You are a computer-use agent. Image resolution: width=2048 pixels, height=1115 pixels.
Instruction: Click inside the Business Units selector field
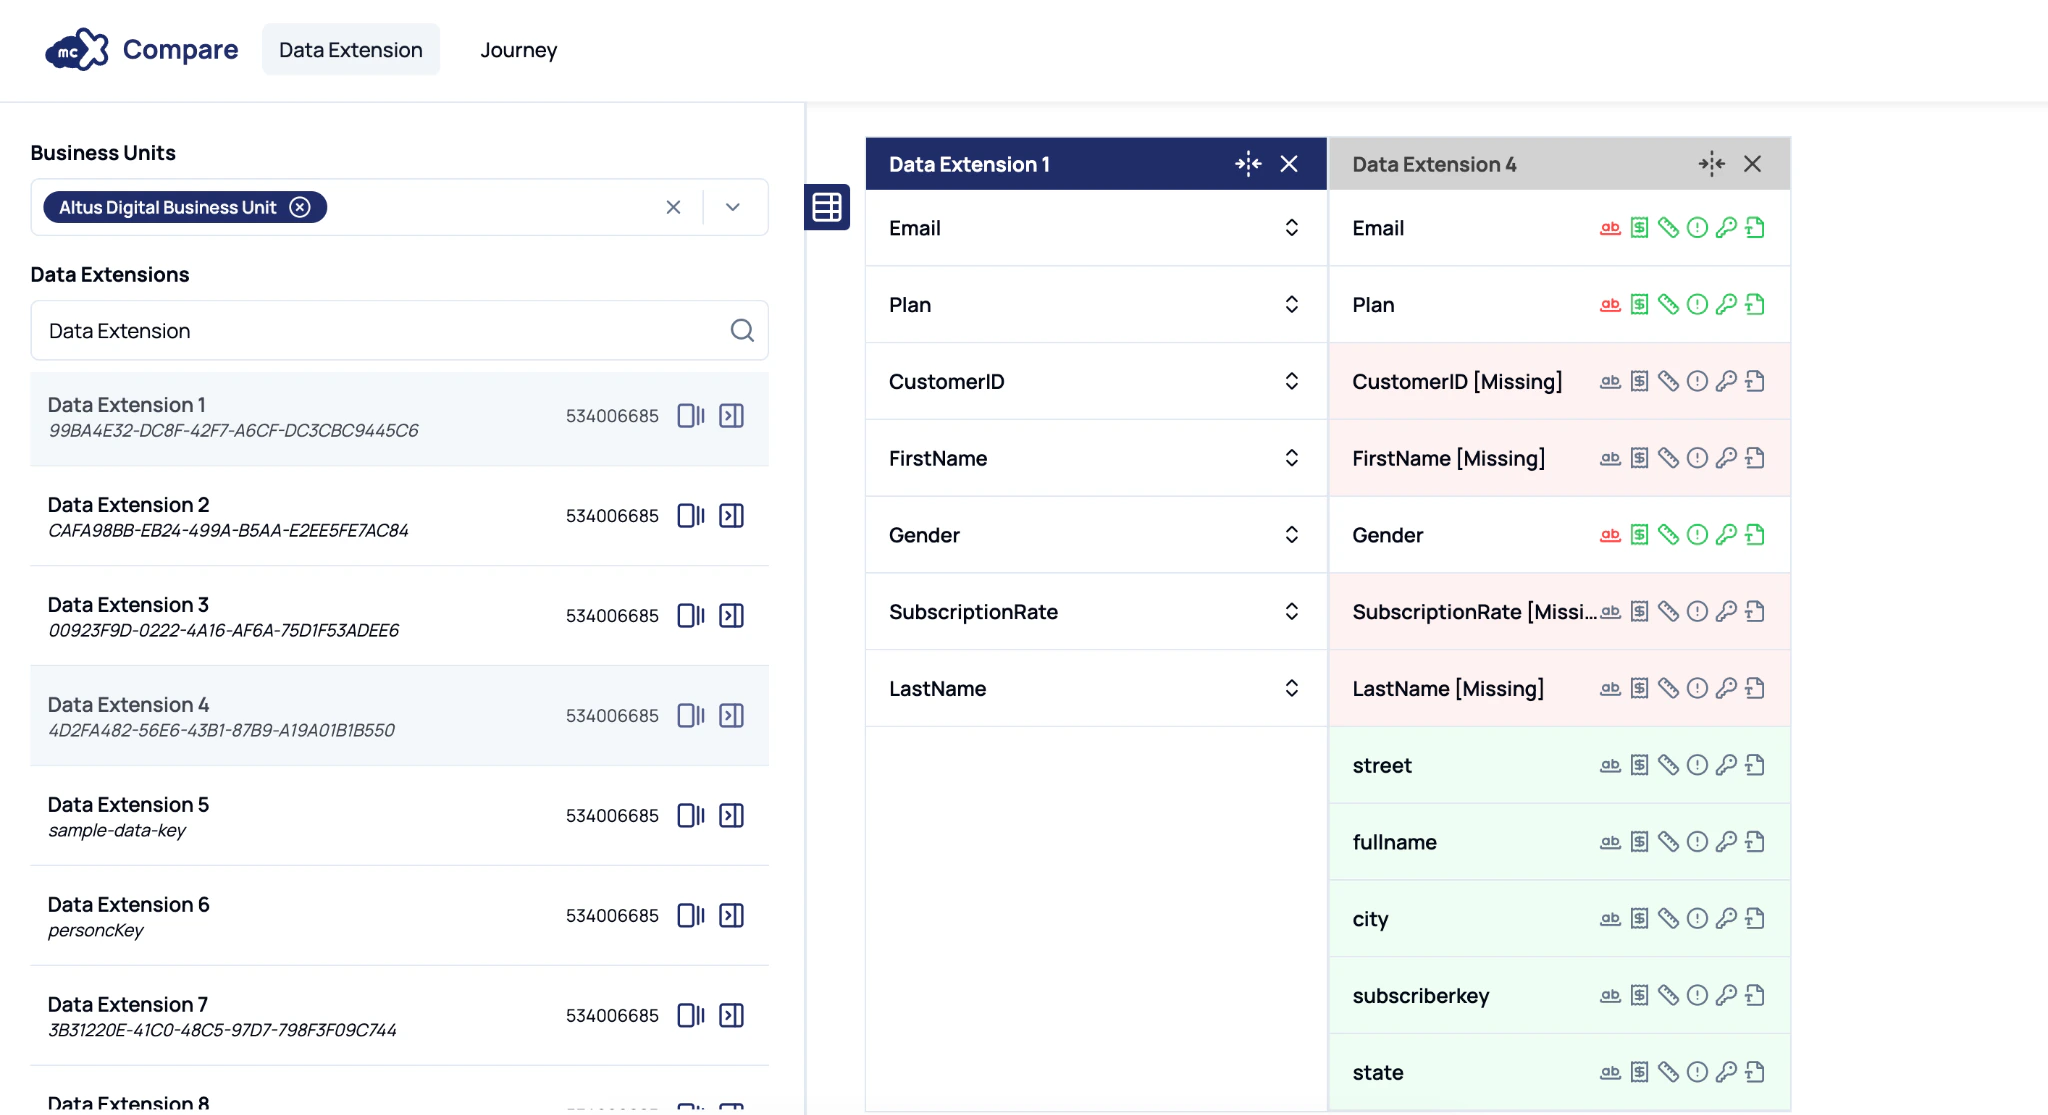coord(399,207)
